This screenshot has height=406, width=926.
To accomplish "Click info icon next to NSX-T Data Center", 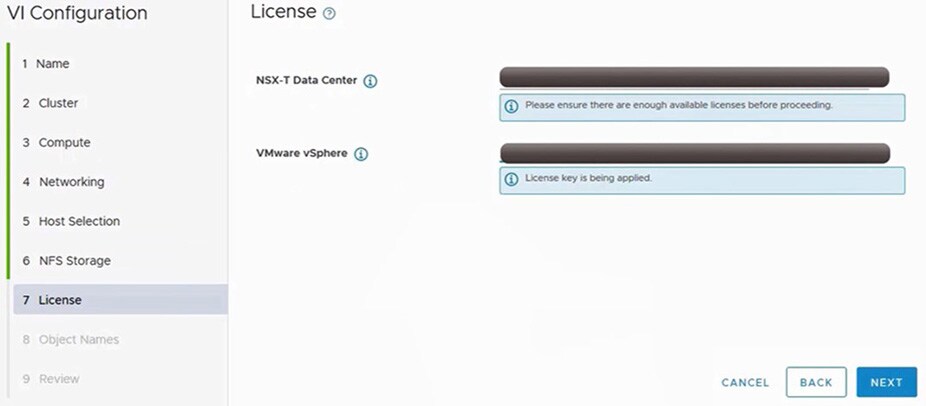I will (370, 82).
